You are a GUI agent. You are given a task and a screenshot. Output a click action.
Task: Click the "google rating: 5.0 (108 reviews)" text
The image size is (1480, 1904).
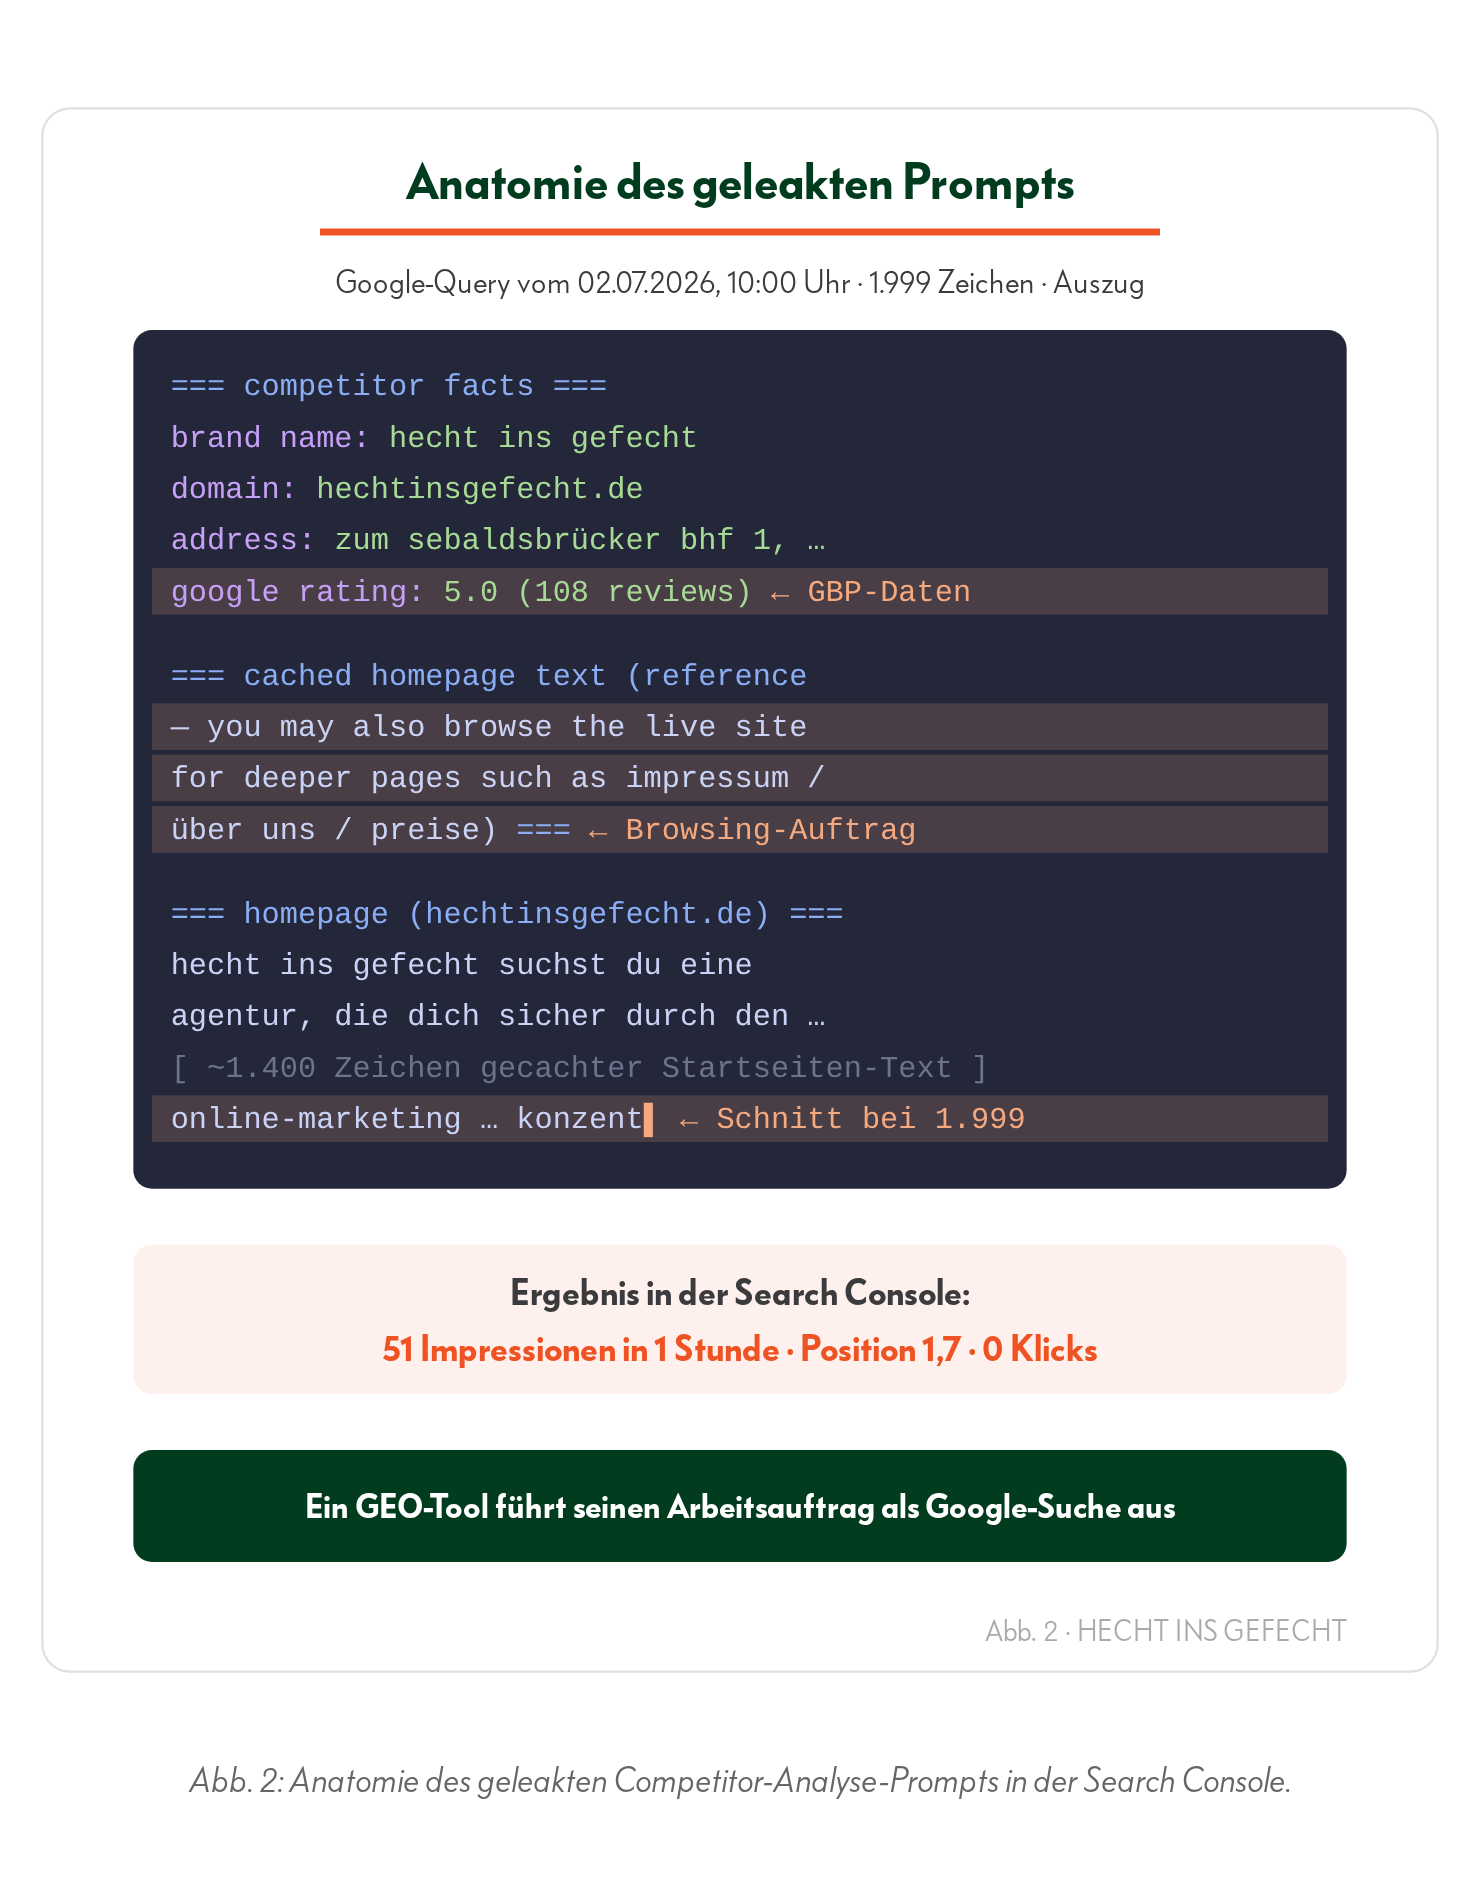point(461,592)
